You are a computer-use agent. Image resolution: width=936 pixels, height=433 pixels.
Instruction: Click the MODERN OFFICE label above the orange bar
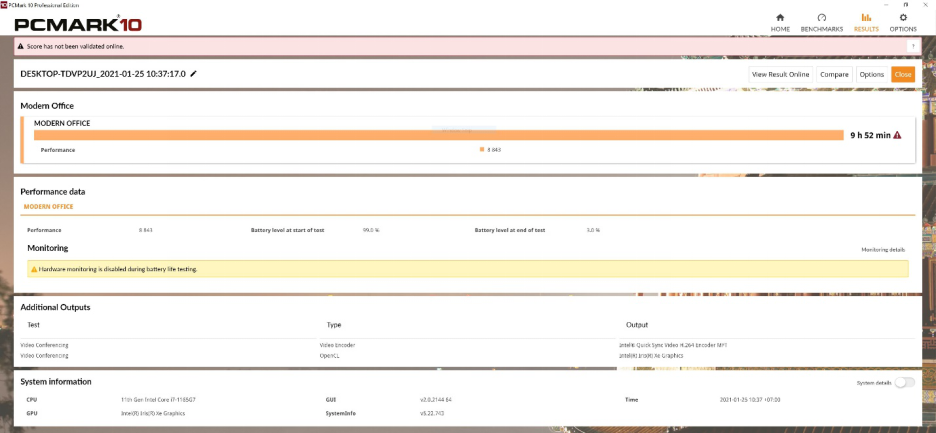point(62,123)
